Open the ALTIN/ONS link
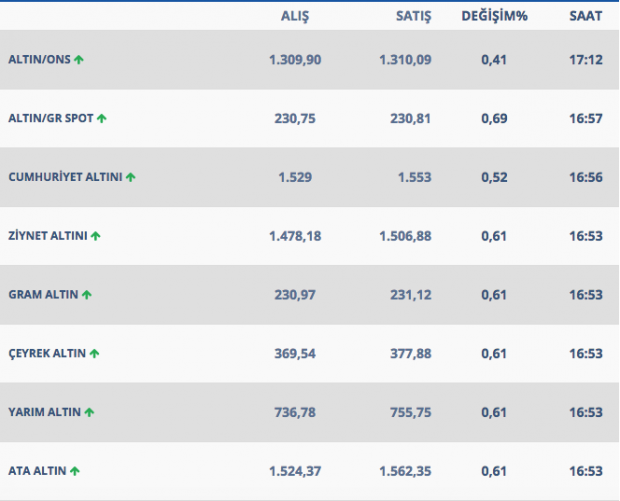 click(x=39, y=60)
